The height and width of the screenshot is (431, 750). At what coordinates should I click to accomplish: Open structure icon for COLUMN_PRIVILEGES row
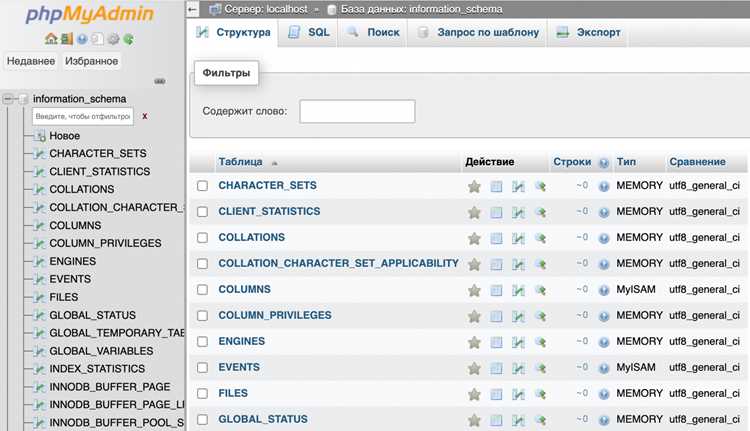pyautogui.click(x=518, y=316)
